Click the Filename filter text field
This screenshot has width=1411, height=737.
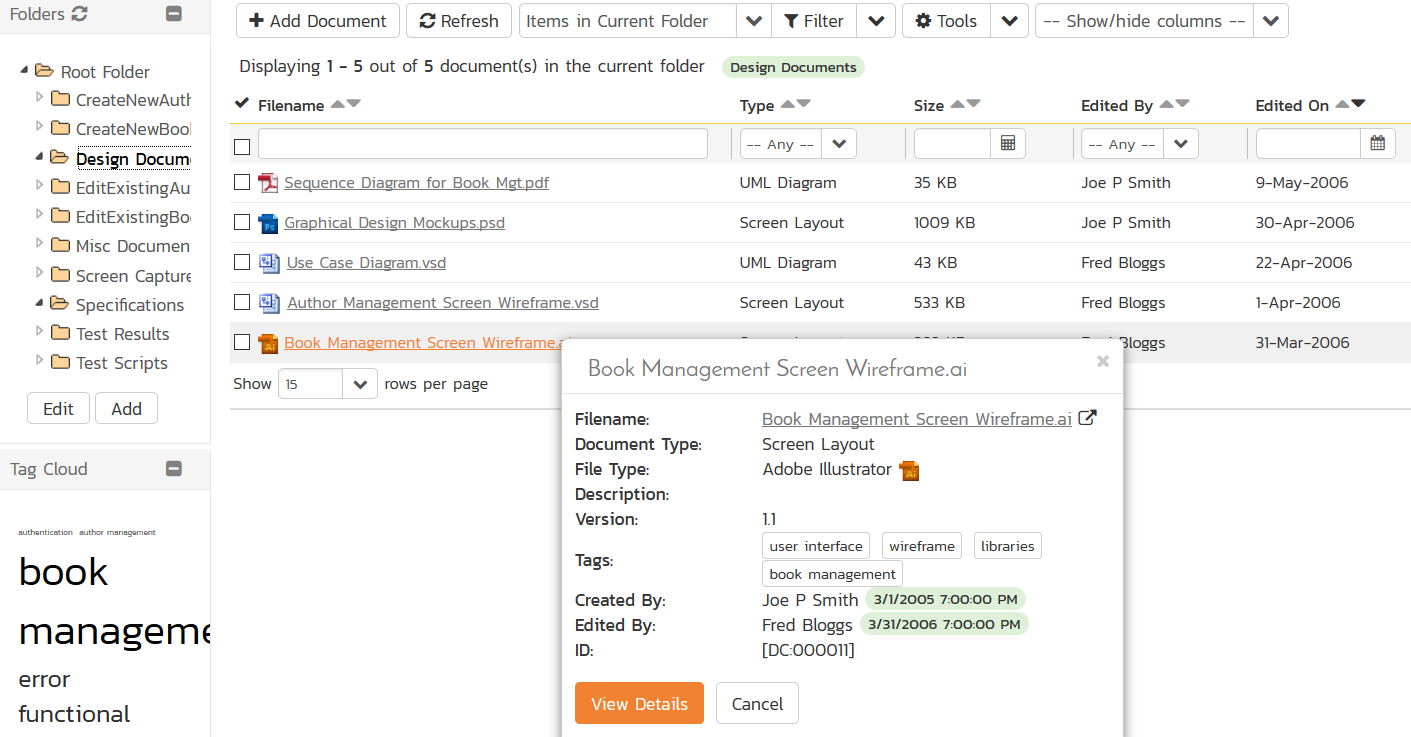click(482, 144)
